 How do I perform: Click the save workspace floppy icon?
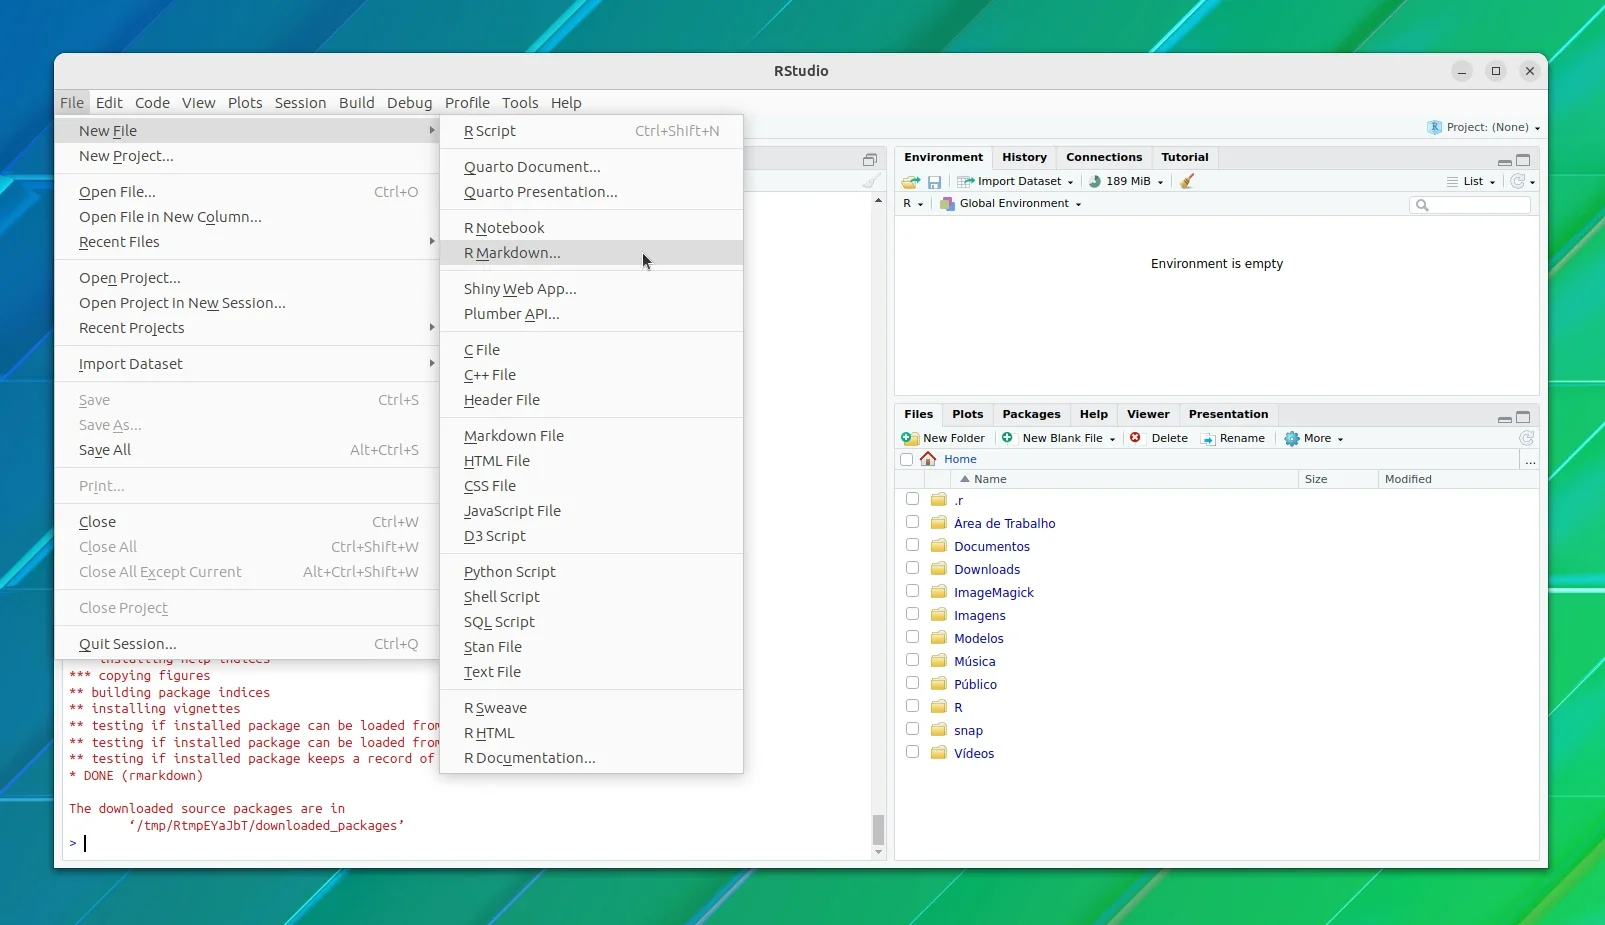click(934, 182)
